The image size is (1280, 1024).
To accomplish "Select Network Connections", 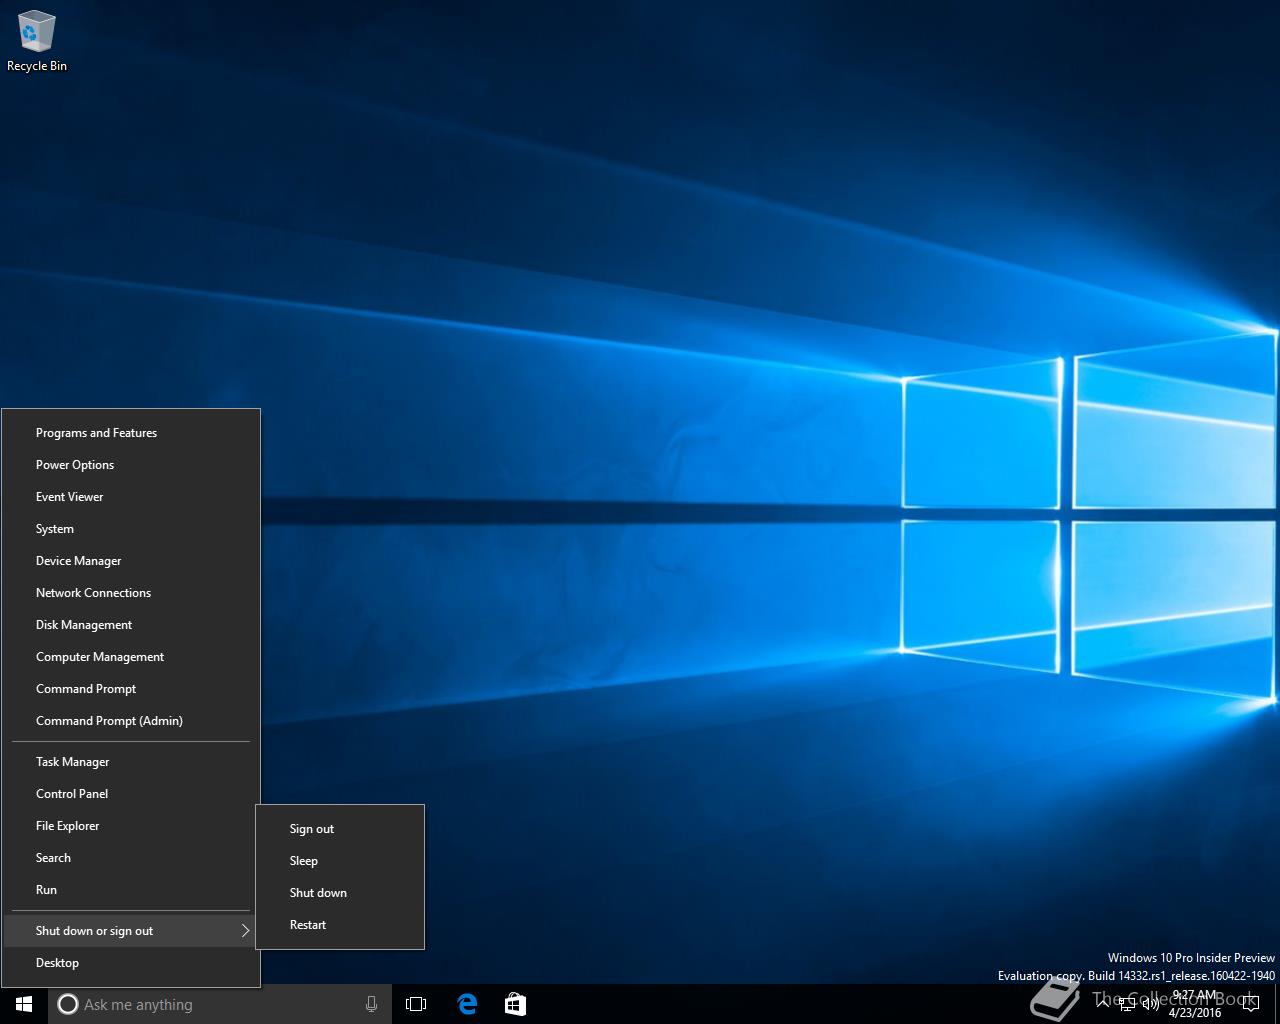I will click(131, 593).
